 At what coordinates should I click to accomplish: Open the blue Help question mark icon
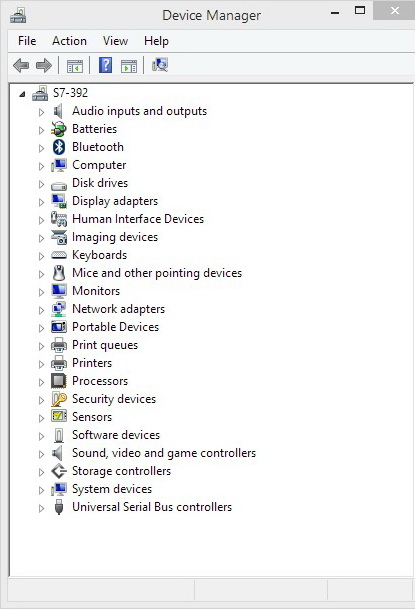pyautogui.click(x=105, y=65)
